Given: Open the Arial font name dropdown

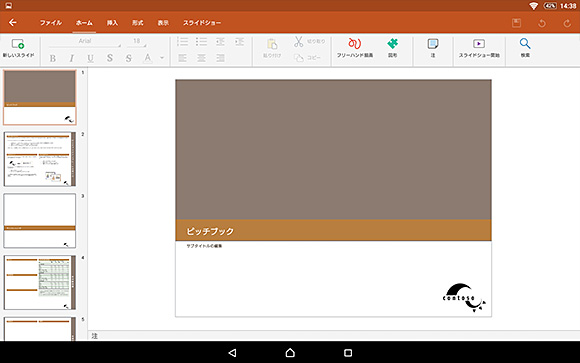Looking at the screenshot, I should [x=85, y=41].
